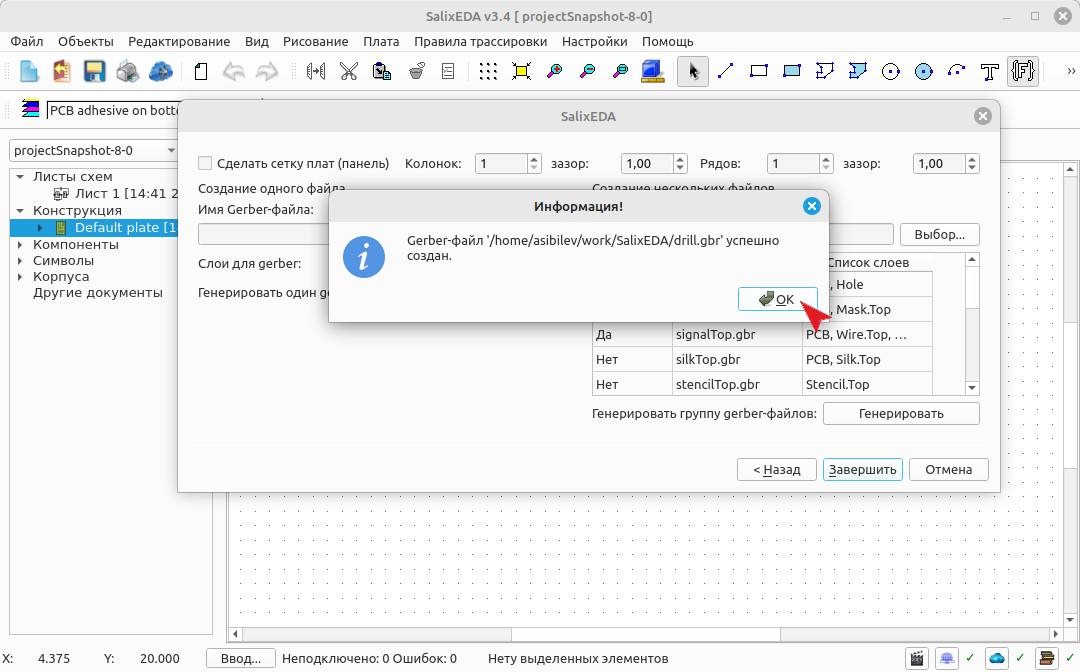Click the zoom to fit yellow icon
Viewport: 1080px width, 672px height.
[x=521, y=71]
